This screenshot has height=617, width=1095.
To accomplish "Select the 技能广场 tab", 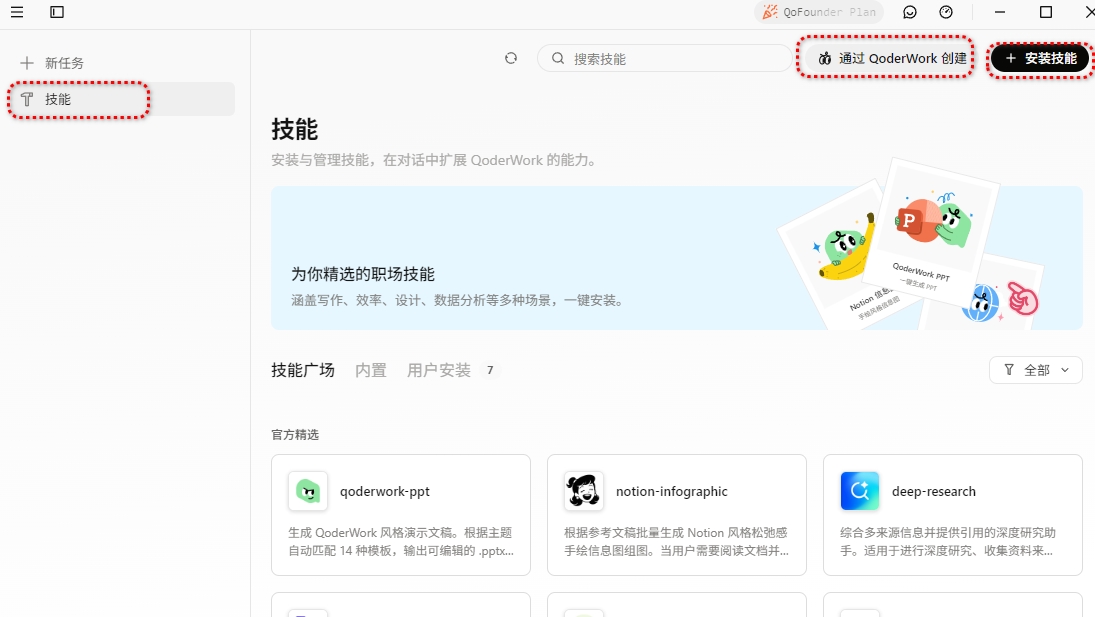I will tap(303, 370).
